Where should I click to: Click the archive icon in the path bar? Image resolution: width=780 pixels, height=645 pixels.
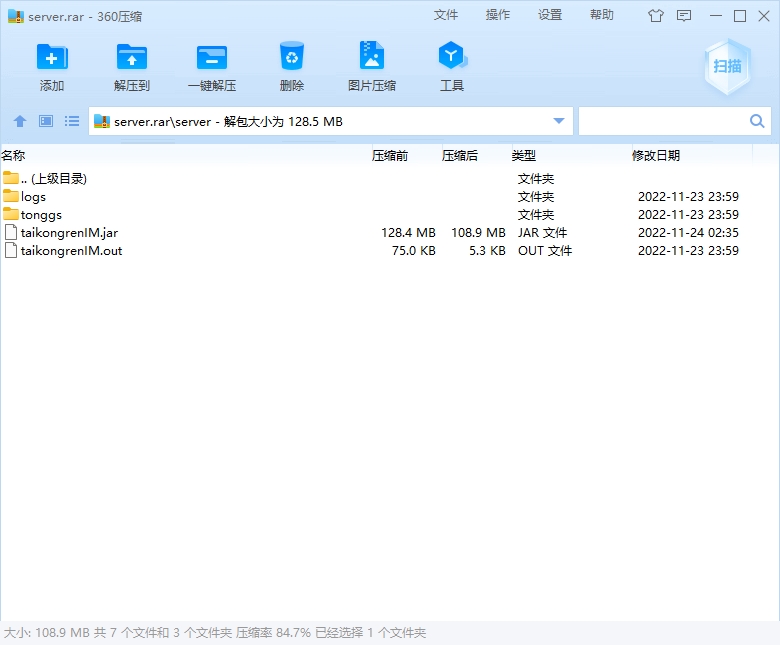102,121
